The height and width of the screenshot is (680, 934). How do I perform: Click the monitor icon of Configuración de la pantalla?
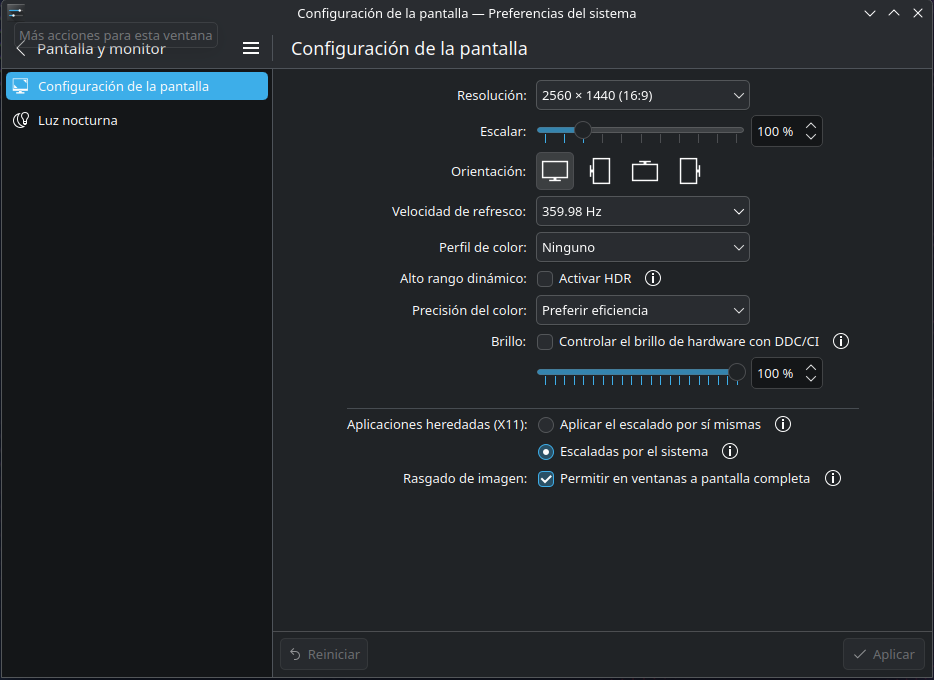[21, 86]
